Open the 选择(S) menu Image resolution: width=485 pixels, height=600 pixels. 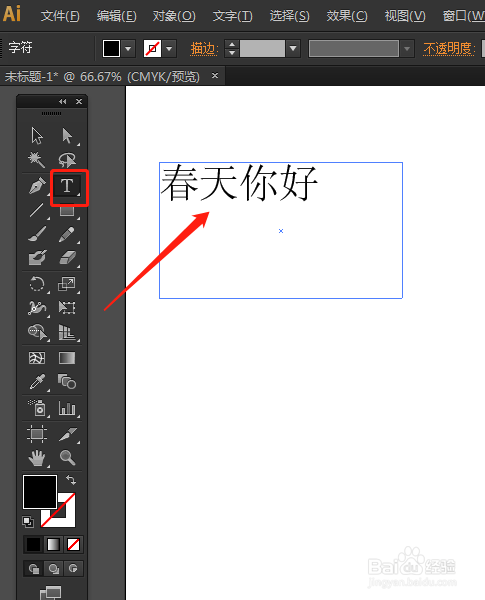[x=289, y=16]
